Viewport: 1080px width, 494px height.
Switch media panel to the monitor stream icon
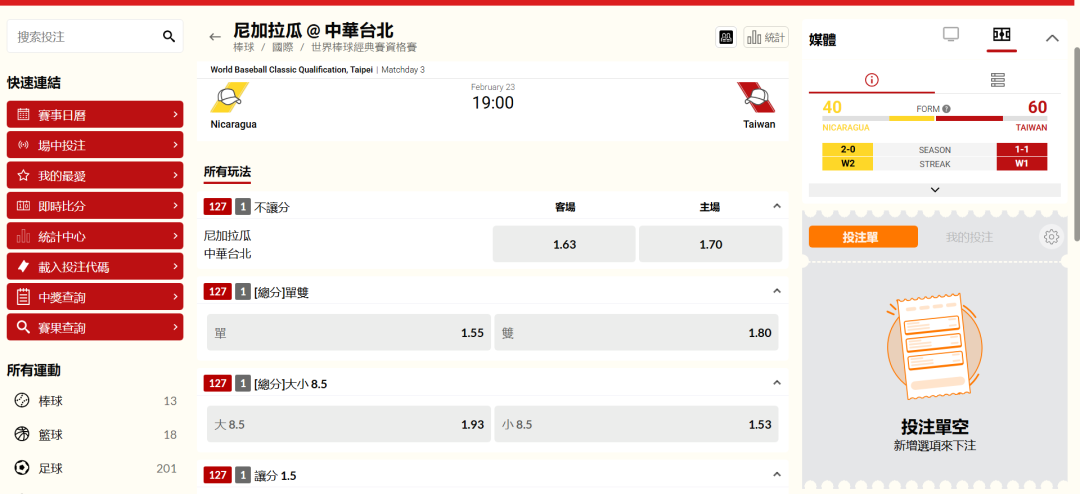point(951,34)
